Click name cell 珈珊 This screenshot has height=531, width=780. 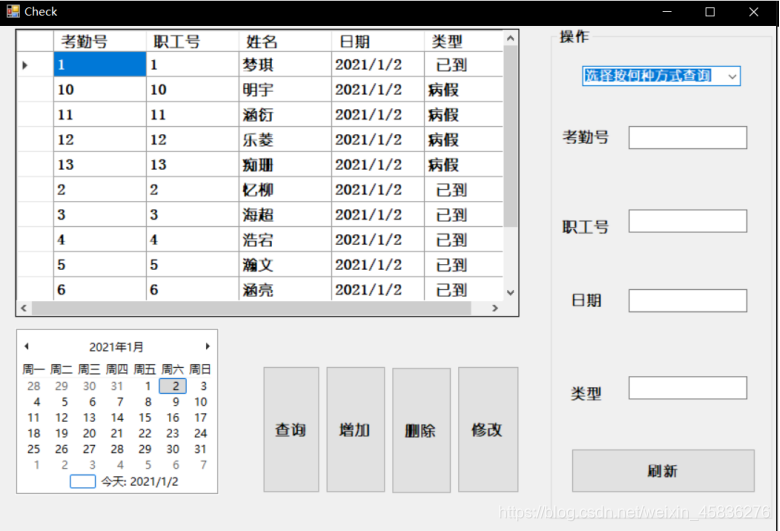click(x=285, y=164)
